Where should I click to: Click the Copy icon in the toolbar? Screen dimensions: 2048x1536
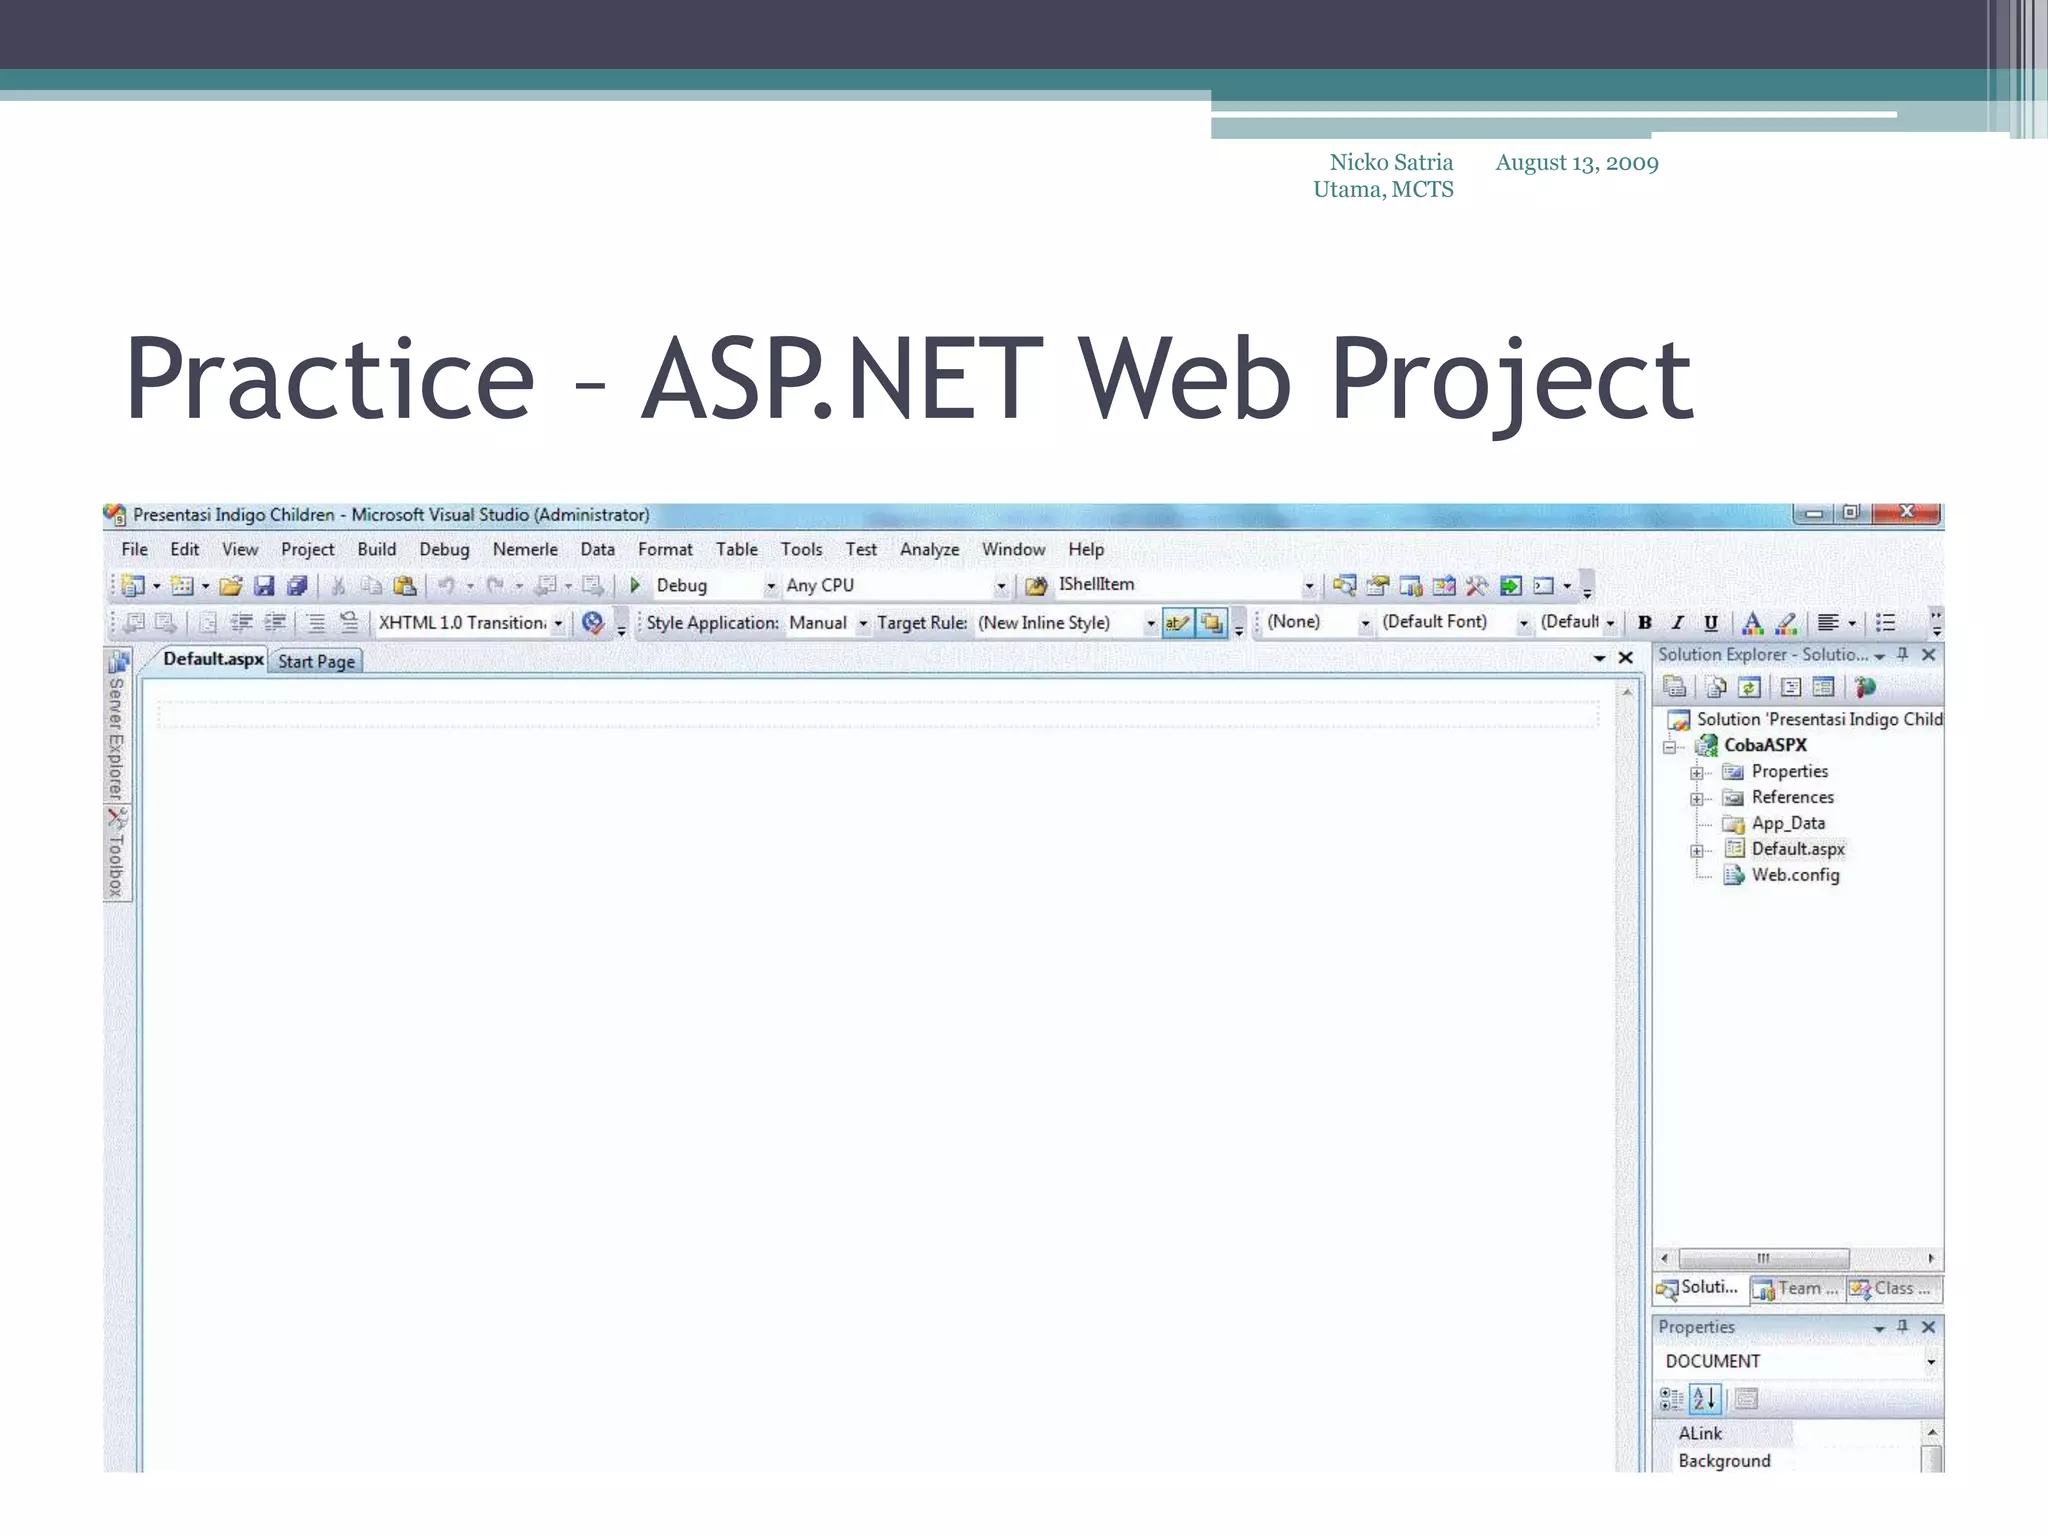coord(371,585)
